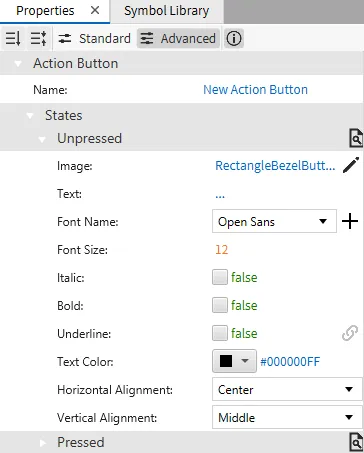Enable the Bold checkbox
Image resolution: width=364 pixels, height=453 pixels.
click(x=220, y=305)
